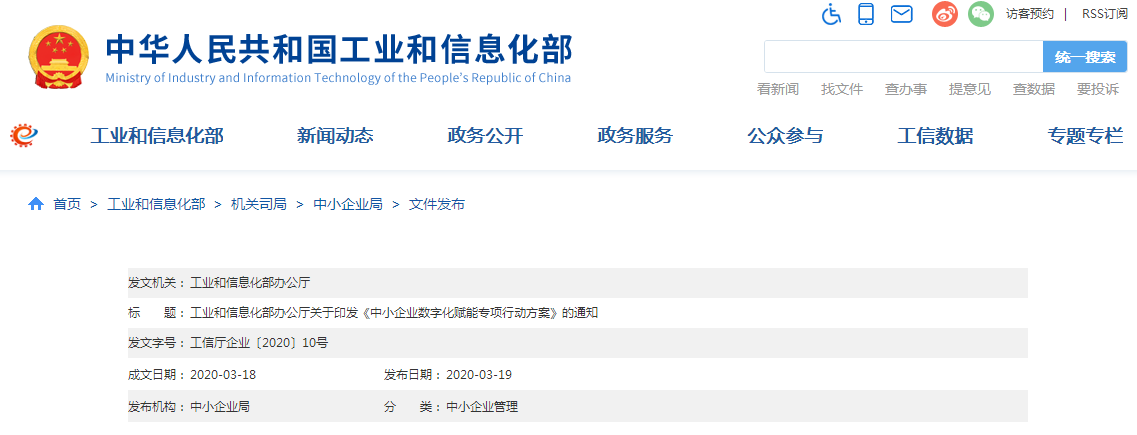Viewport: 1137px width, 435px height.
Task: Select 看新闻 search shortcut
Action: pos(777,89)
